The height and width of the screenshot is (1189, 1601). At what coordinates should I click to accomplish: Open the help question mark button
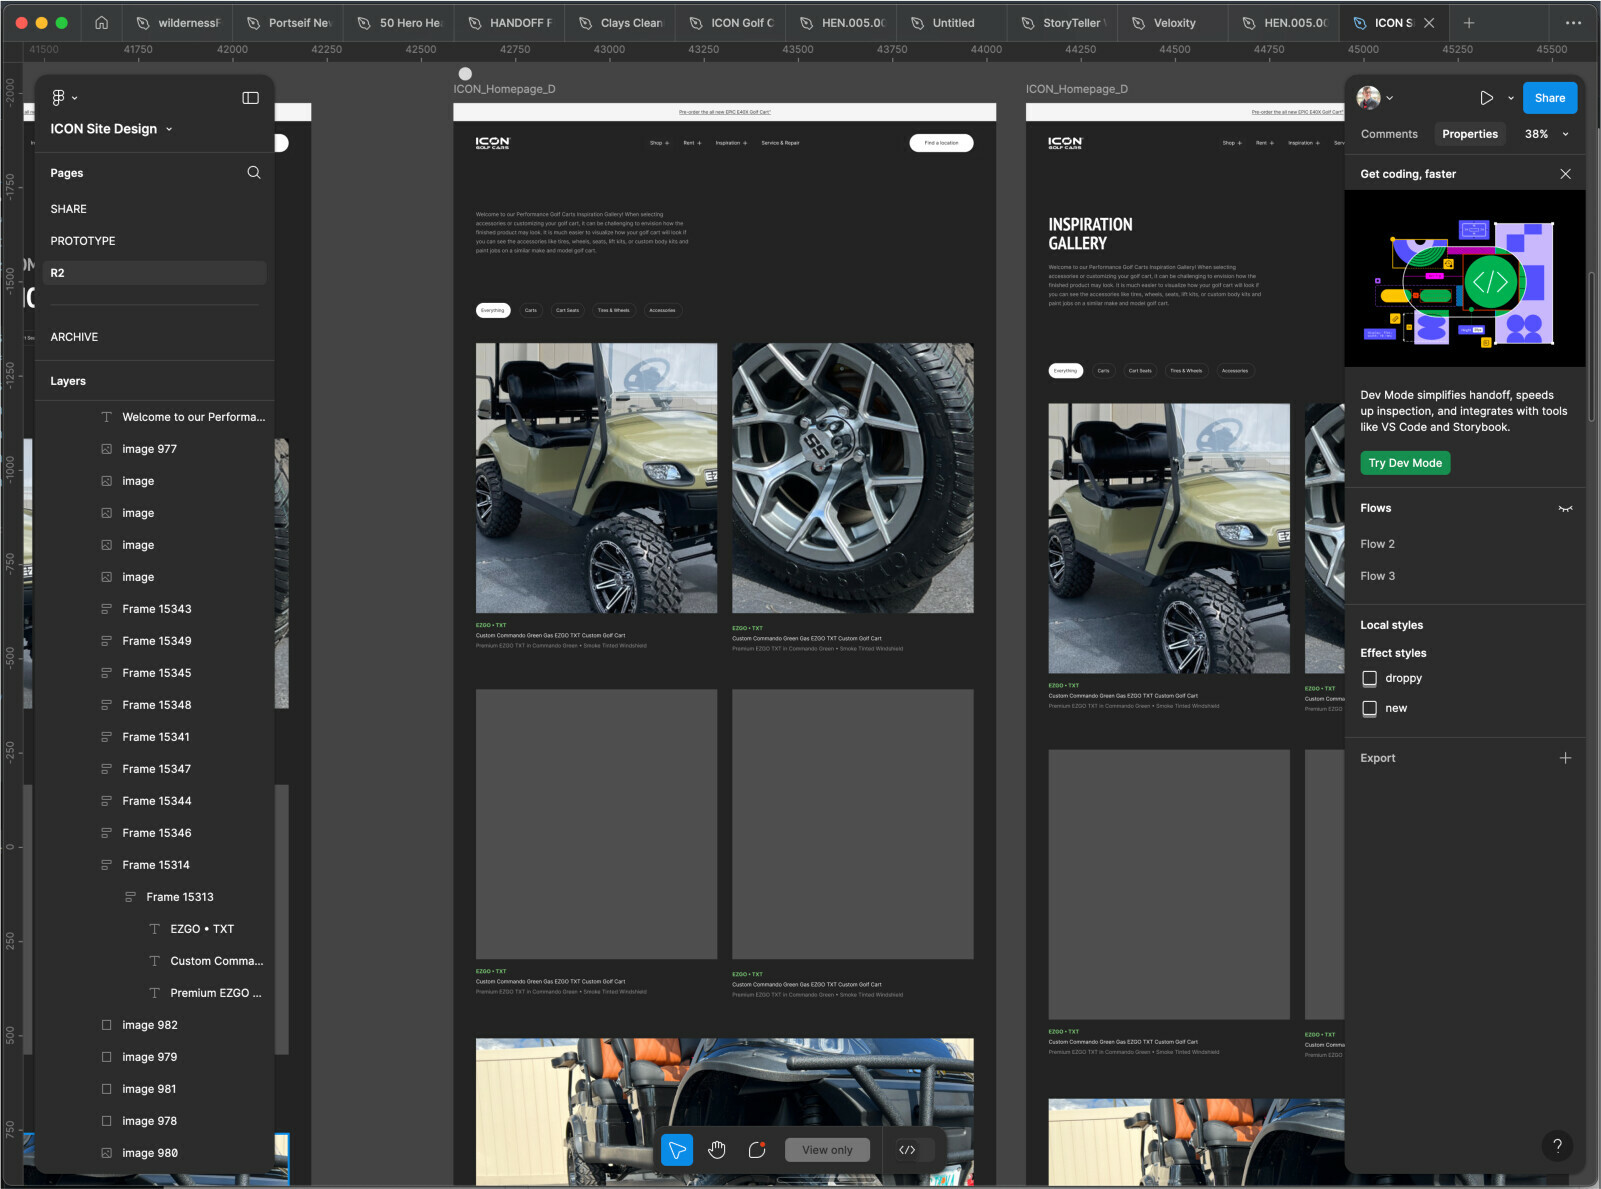[x=1557, y=1146]
